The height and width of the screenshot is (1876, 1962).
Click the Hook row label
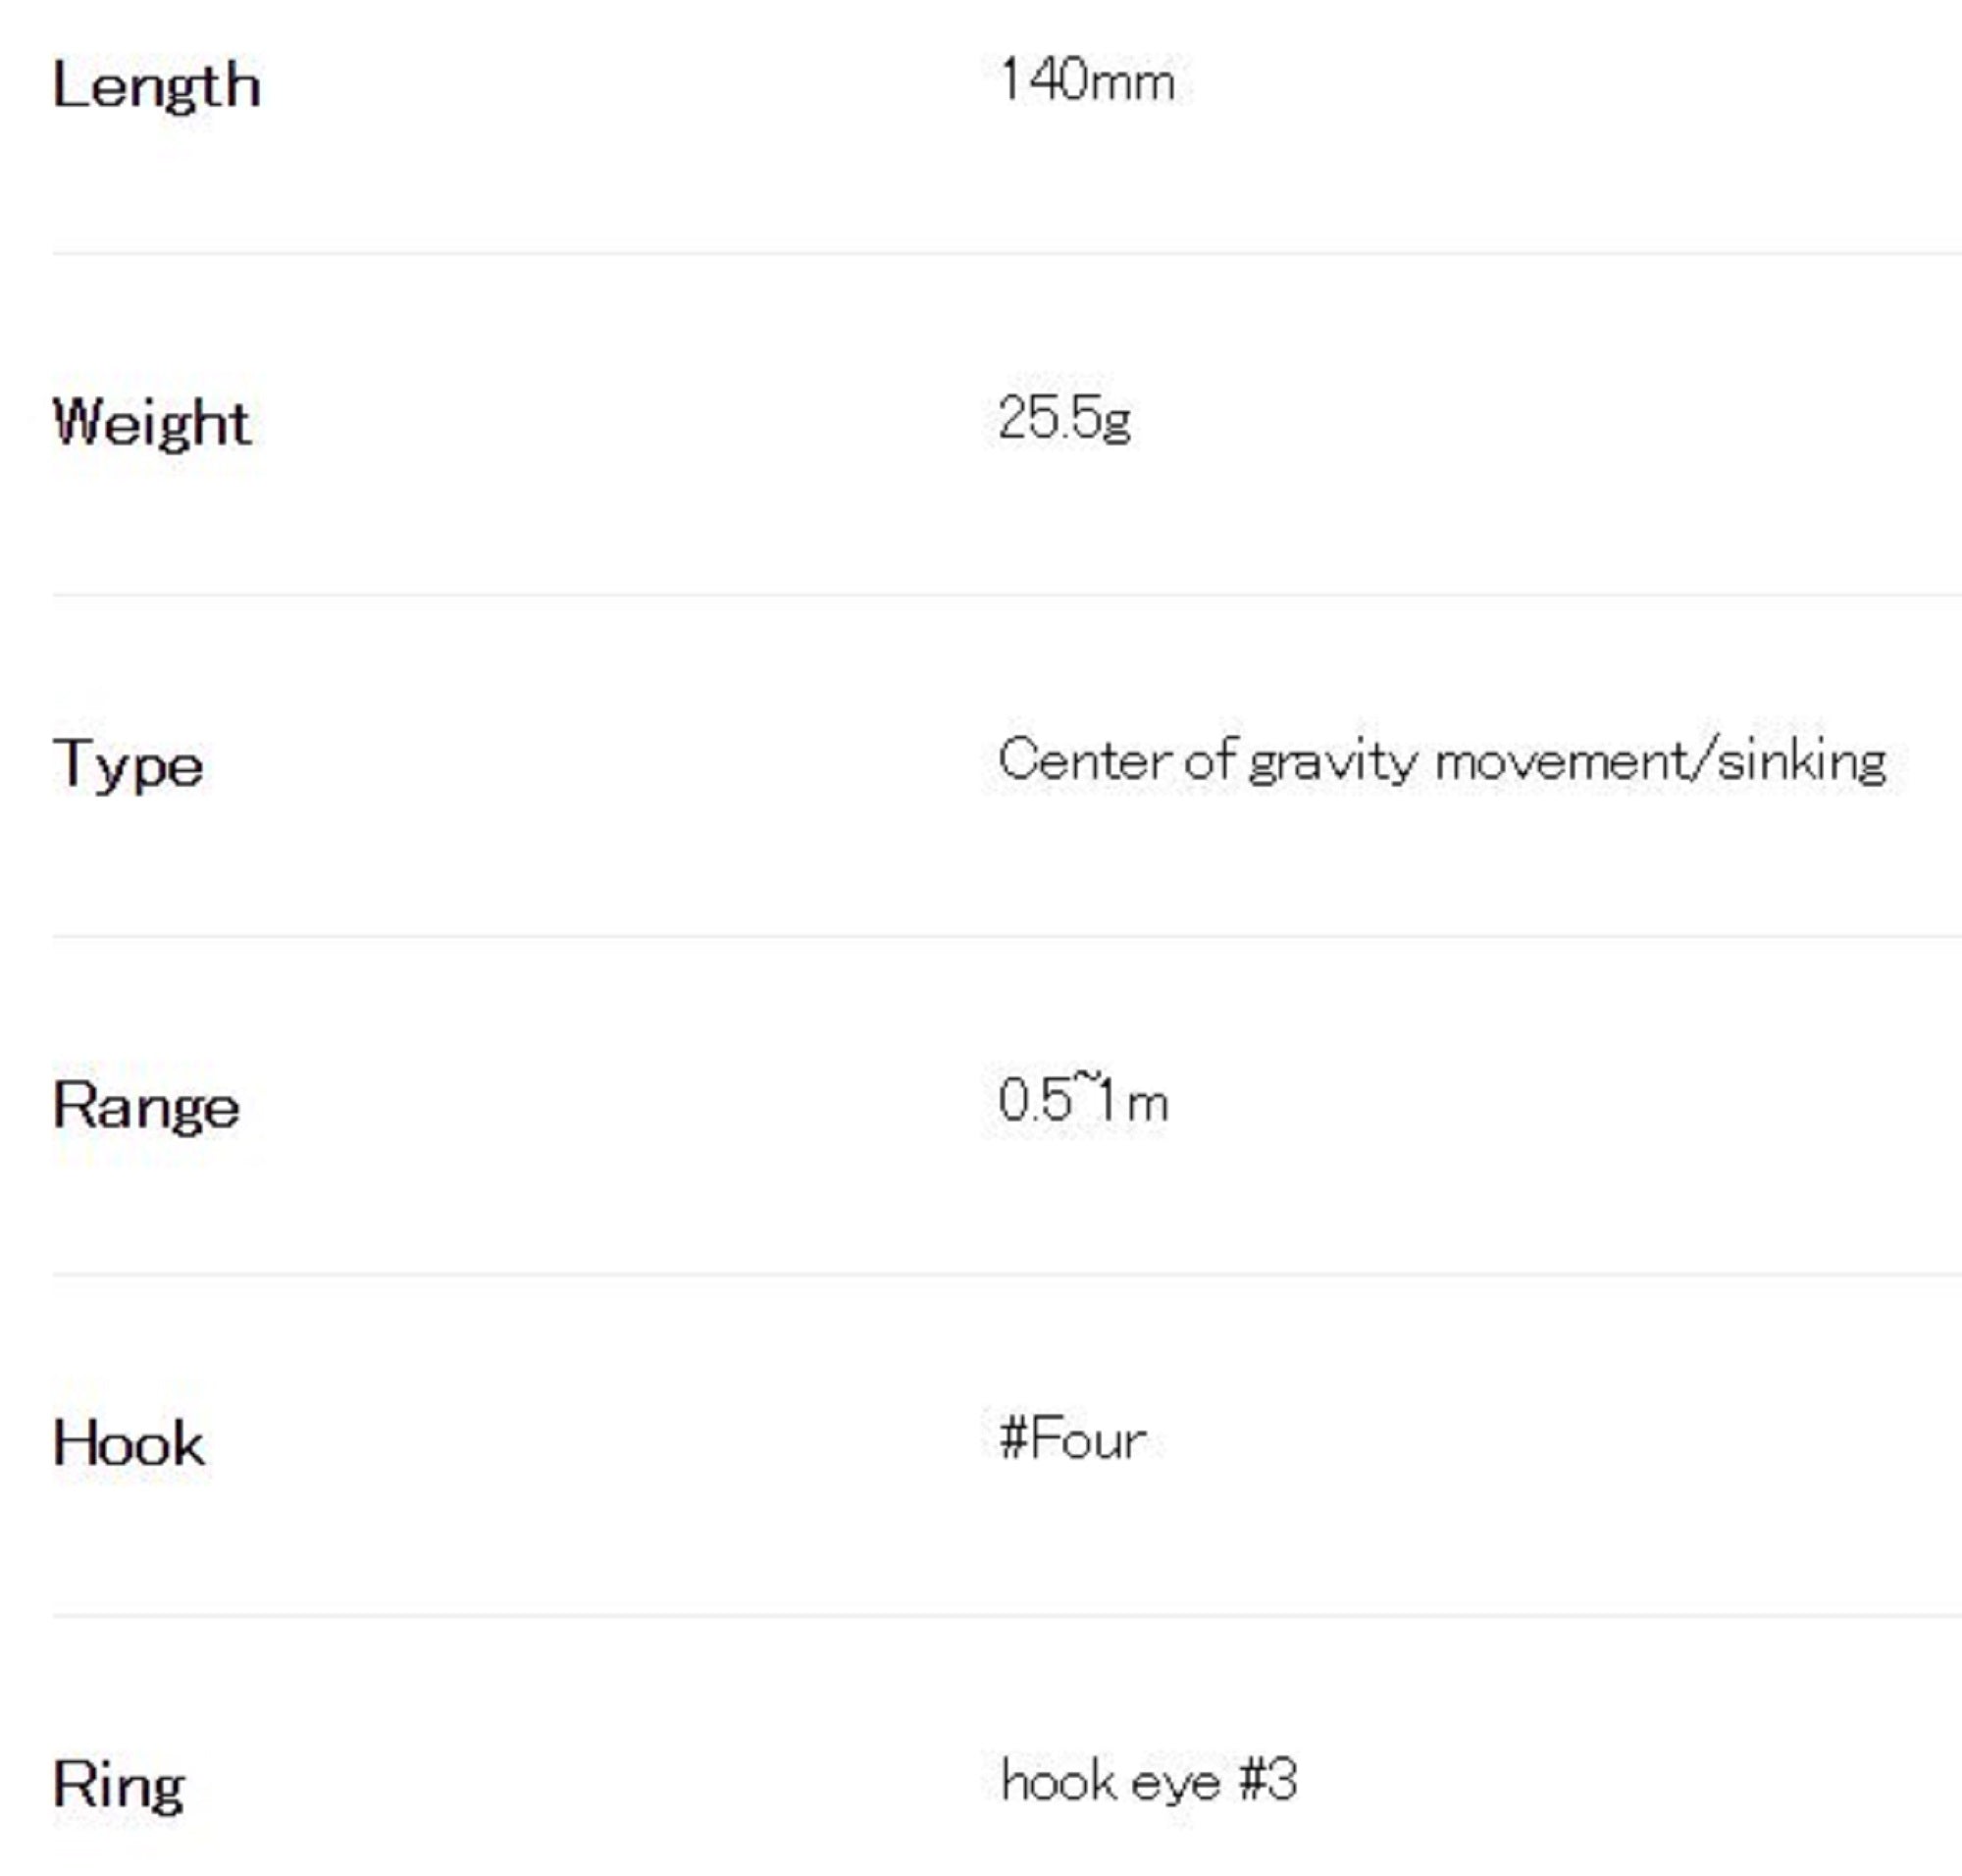128,1444
